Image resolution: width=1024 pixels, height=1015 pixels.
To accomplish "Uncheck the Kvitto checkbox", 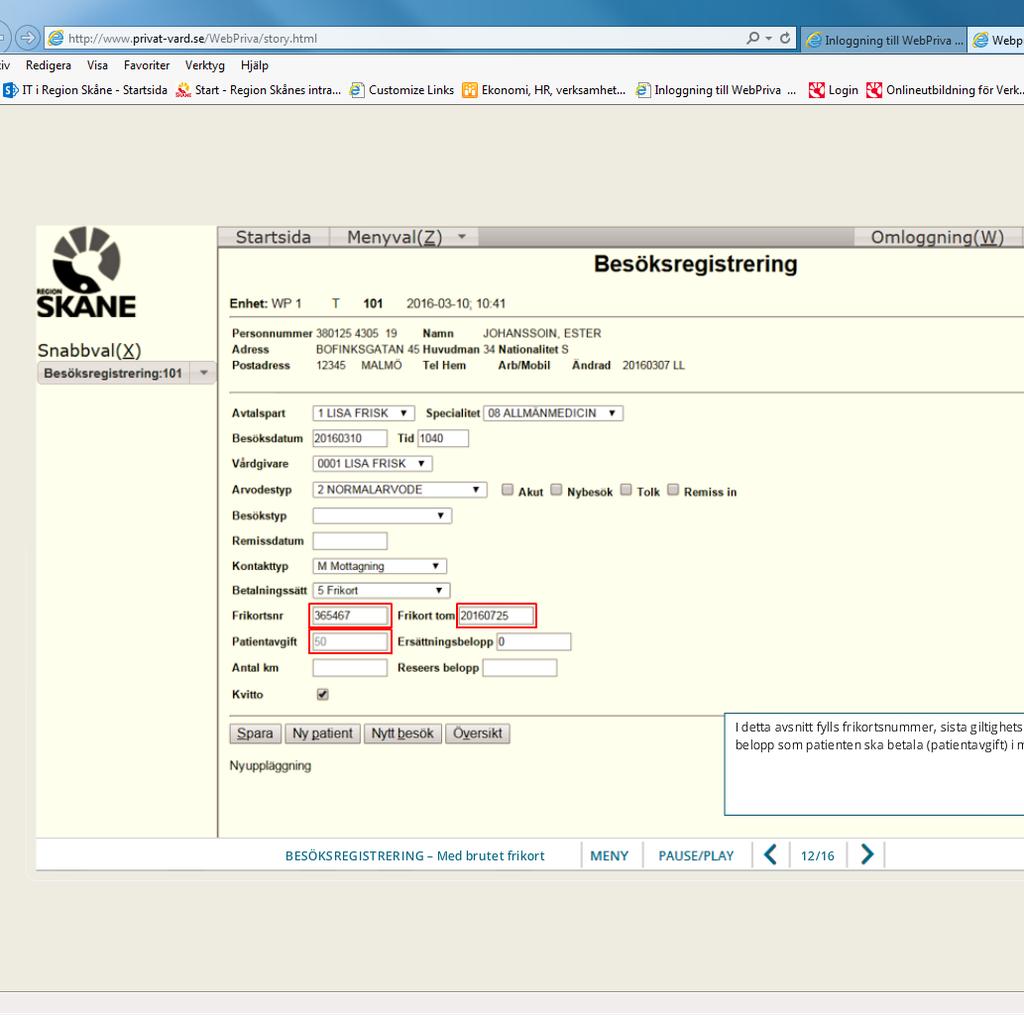I will point(323,694).
